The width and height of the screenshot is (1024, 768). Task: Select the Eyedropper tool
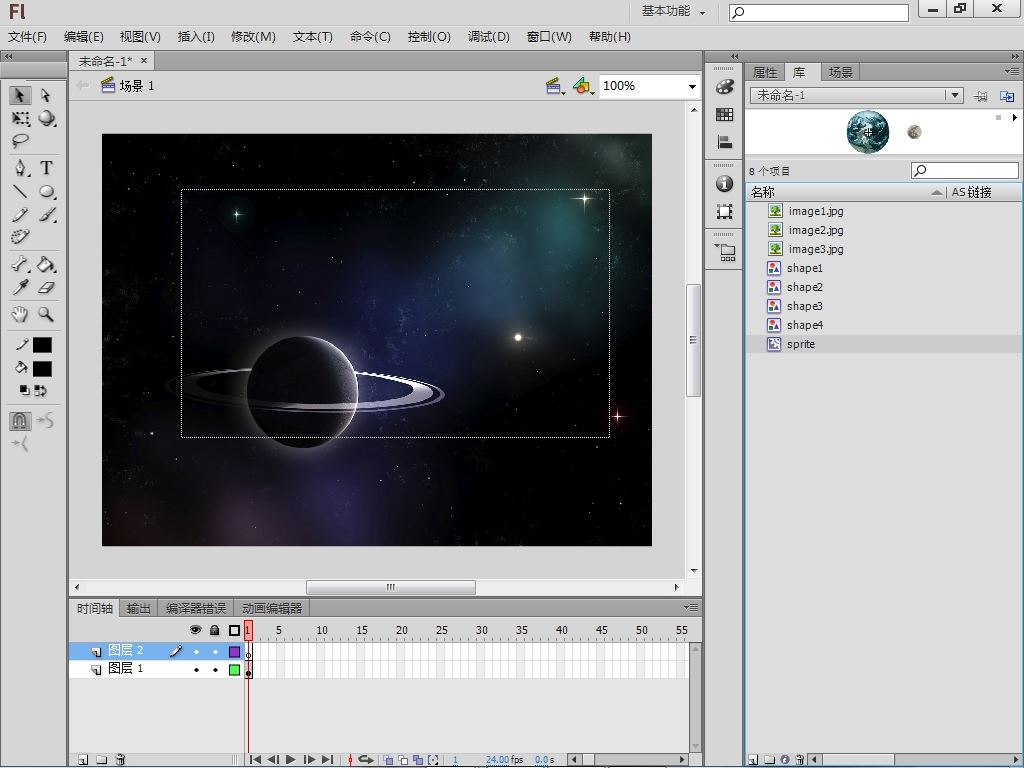pos(20,287)
